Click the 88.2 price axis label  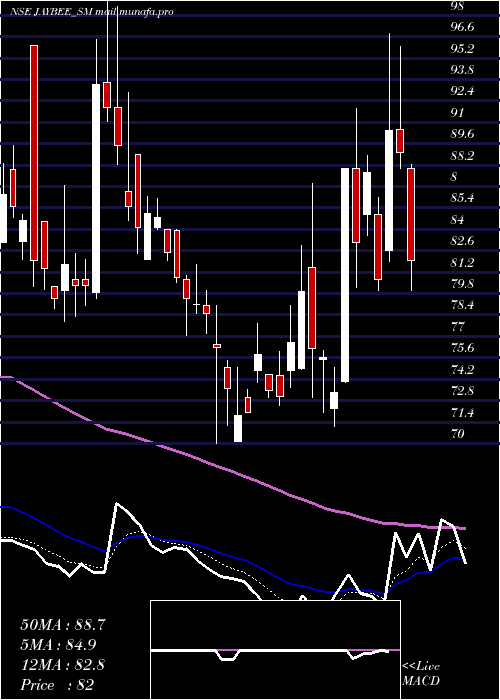462,156
